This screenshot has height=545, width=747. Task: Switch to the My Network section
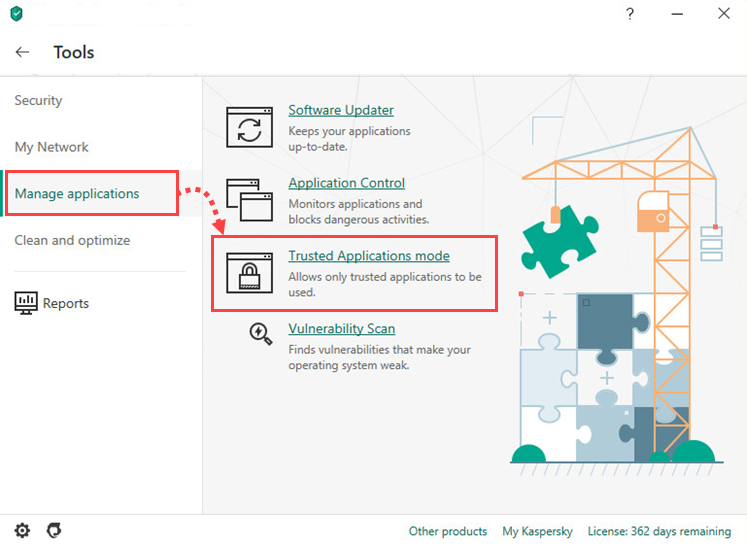point(51,147)
